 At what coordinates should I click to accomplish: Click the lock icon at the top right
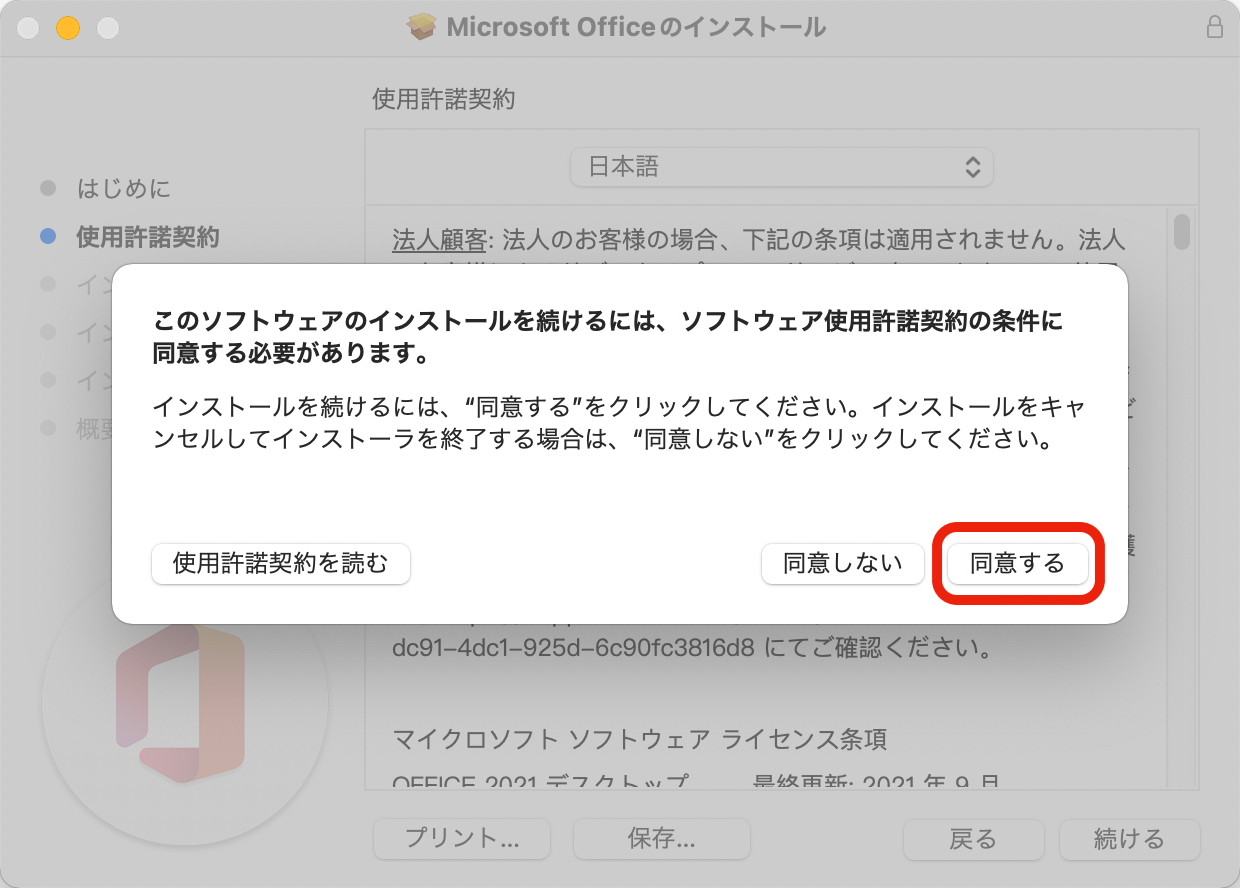(x=1215, y=27)
